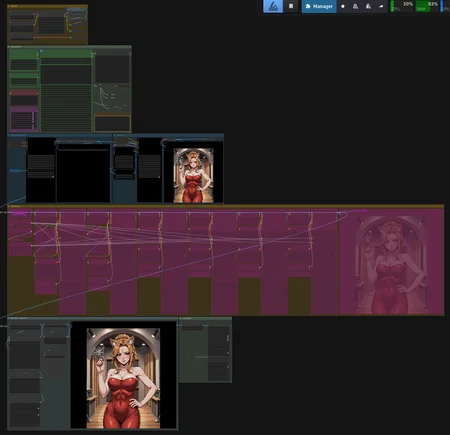This screenshot has height=435, width=450.
Task: Click the round dot icon right of Manager
Action: coord(343,6)
